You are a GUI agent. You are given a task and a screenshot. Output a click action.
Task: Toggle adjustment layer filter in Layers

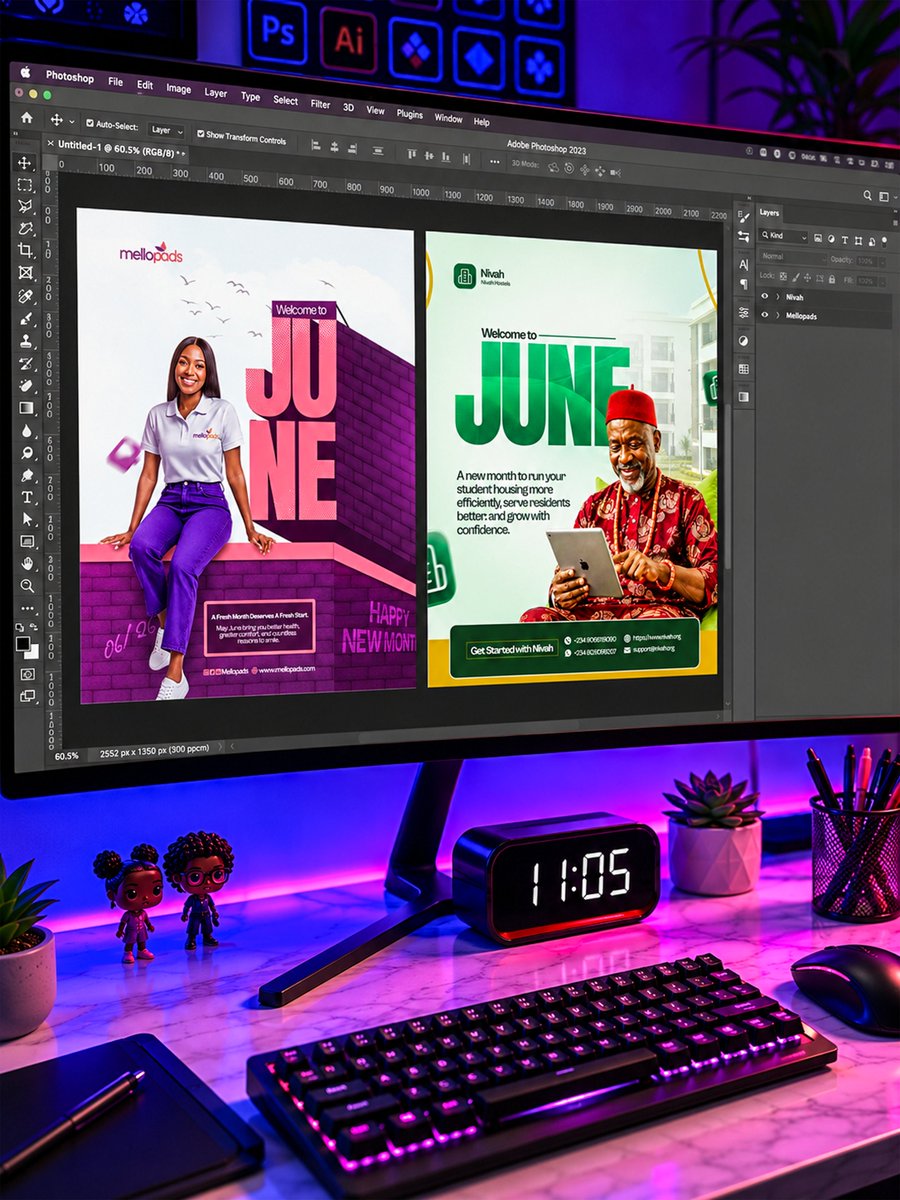831,239
